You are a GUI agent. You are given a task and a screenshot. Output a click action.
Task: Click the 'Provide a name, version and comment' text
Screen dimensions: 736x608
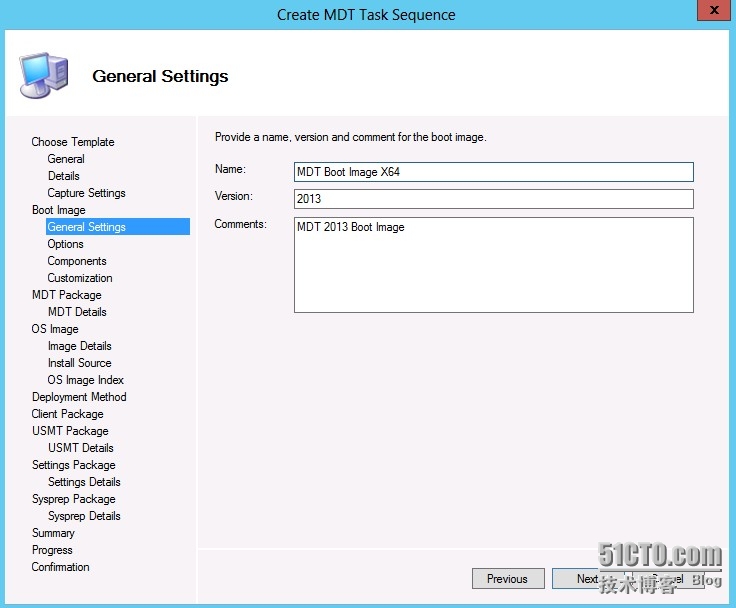tap(351, 137)
